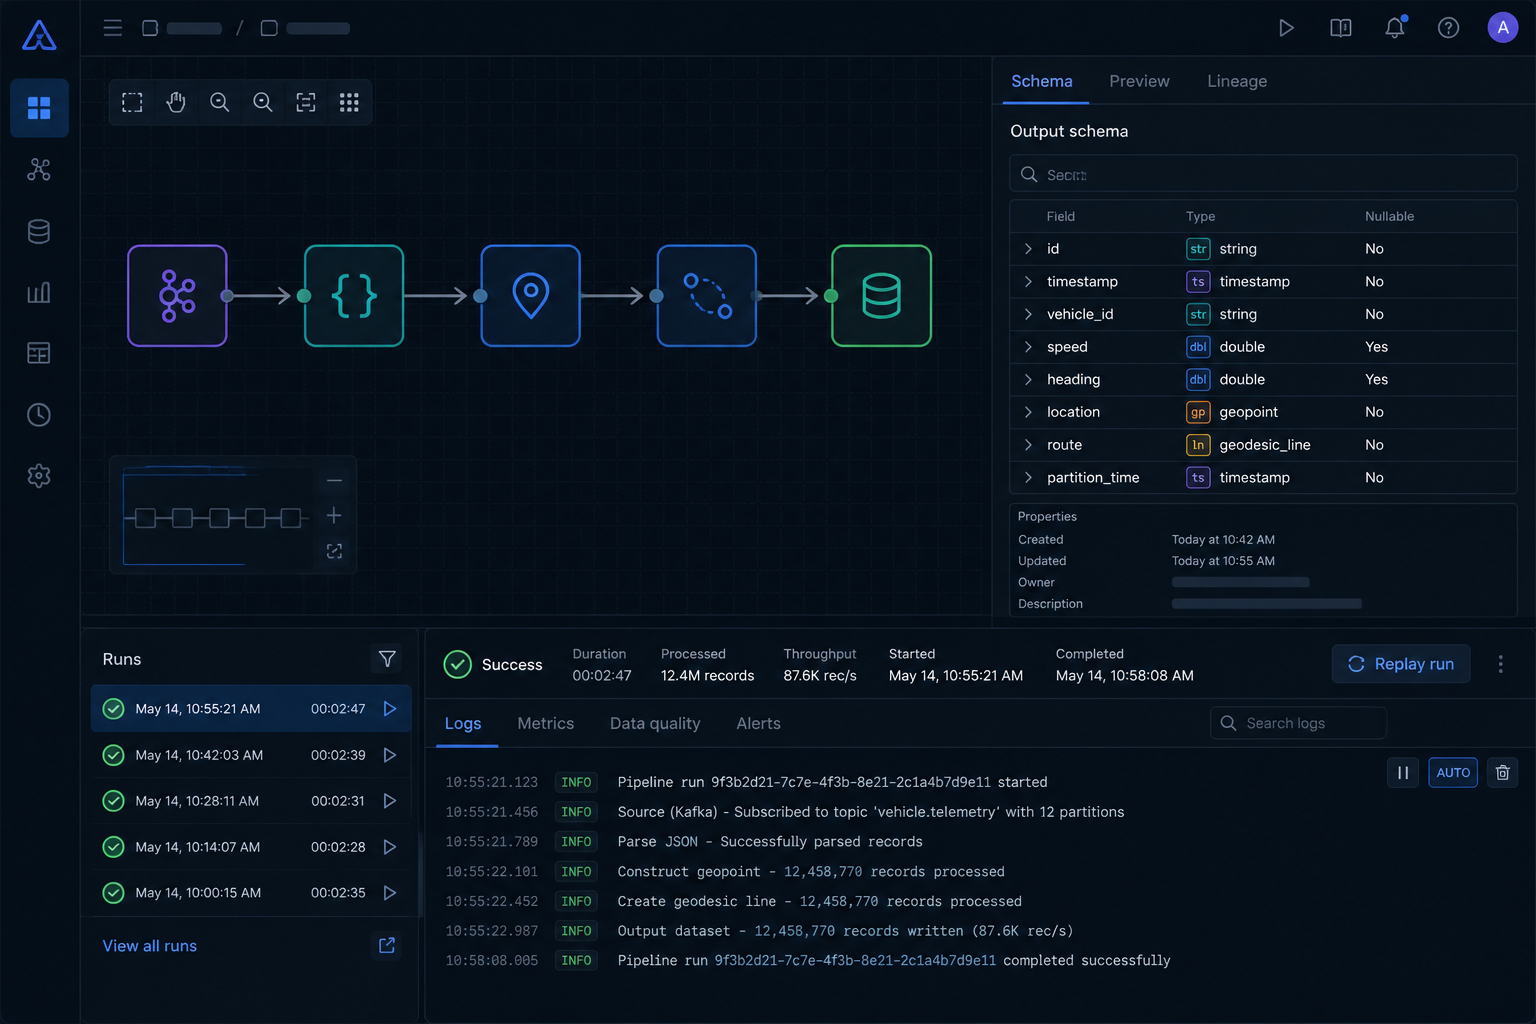Image resolution: width=1536 pixels, height=1024 pixels.
Task: Expand the vehicle_id field row
Action: (x=1028, y=314)
